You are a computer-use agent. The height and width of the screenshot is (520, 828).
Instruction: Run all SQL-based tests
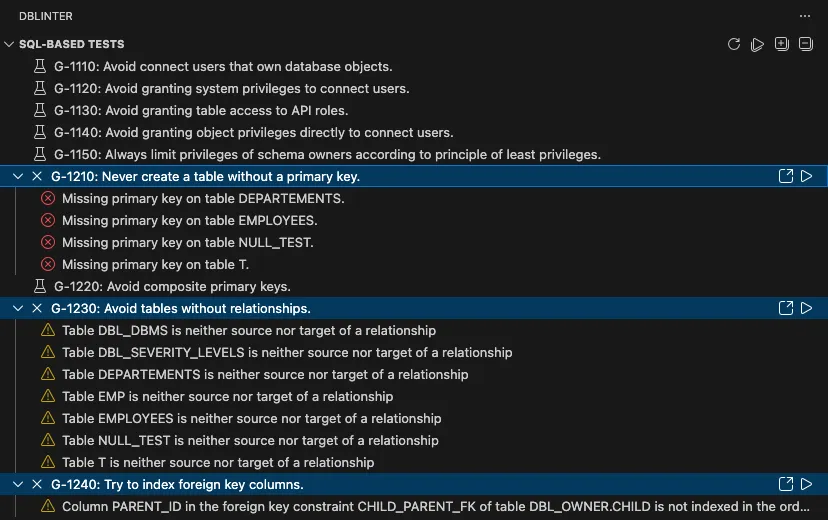pos(757,44)
